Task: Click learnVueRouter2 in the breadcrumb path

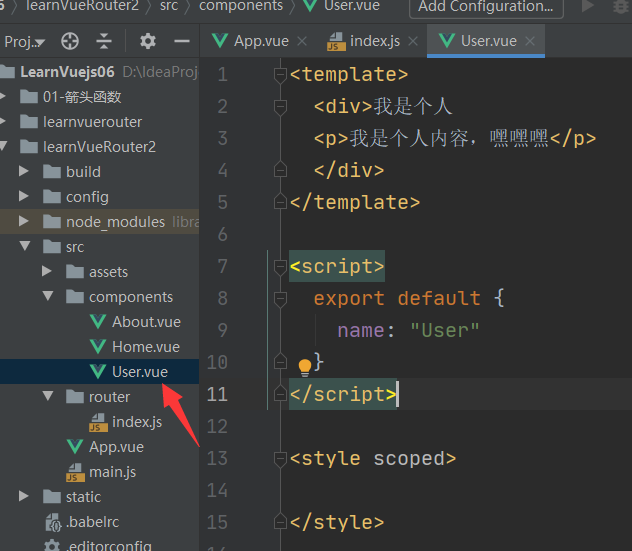Action: coord(82,6)
